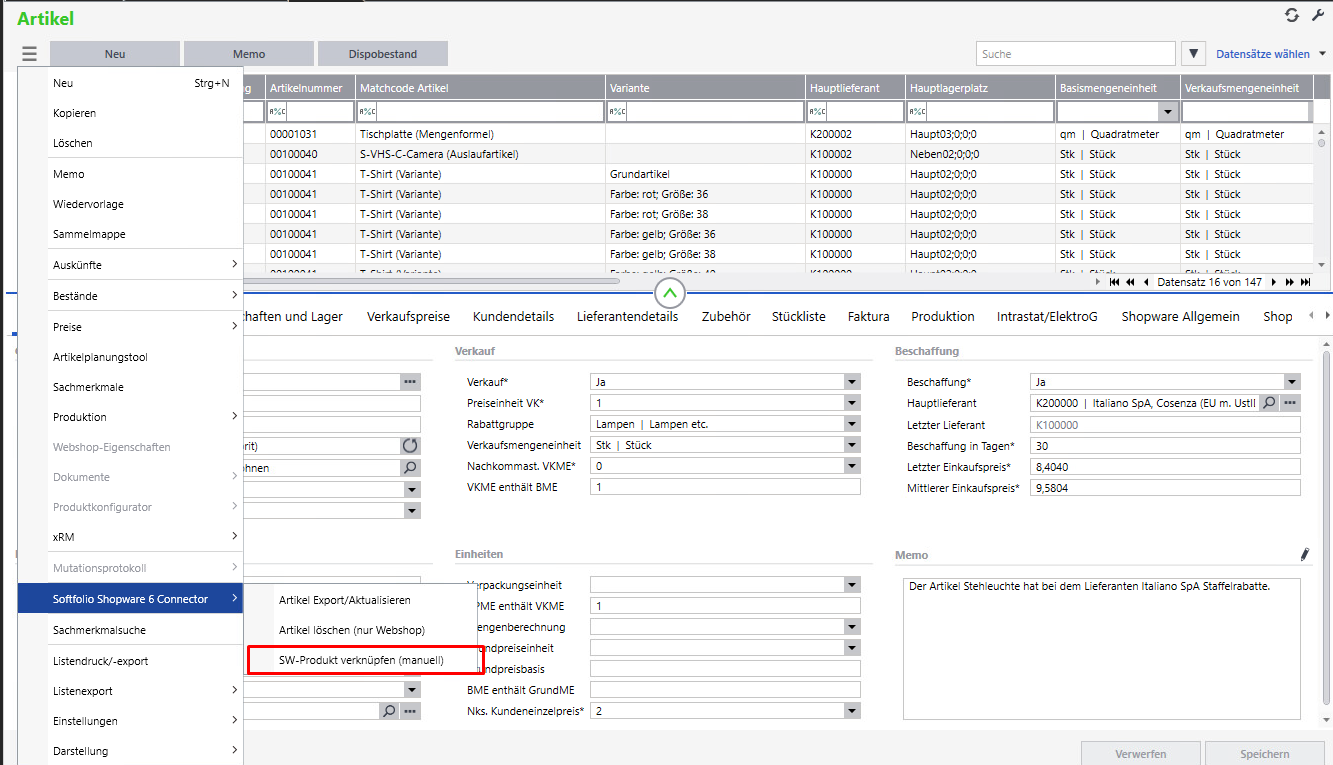The height and width of the screenshot is (765, 1333).
Task: Expand the Rabattgruppe dropdown
Action: (x=851, y=424)
